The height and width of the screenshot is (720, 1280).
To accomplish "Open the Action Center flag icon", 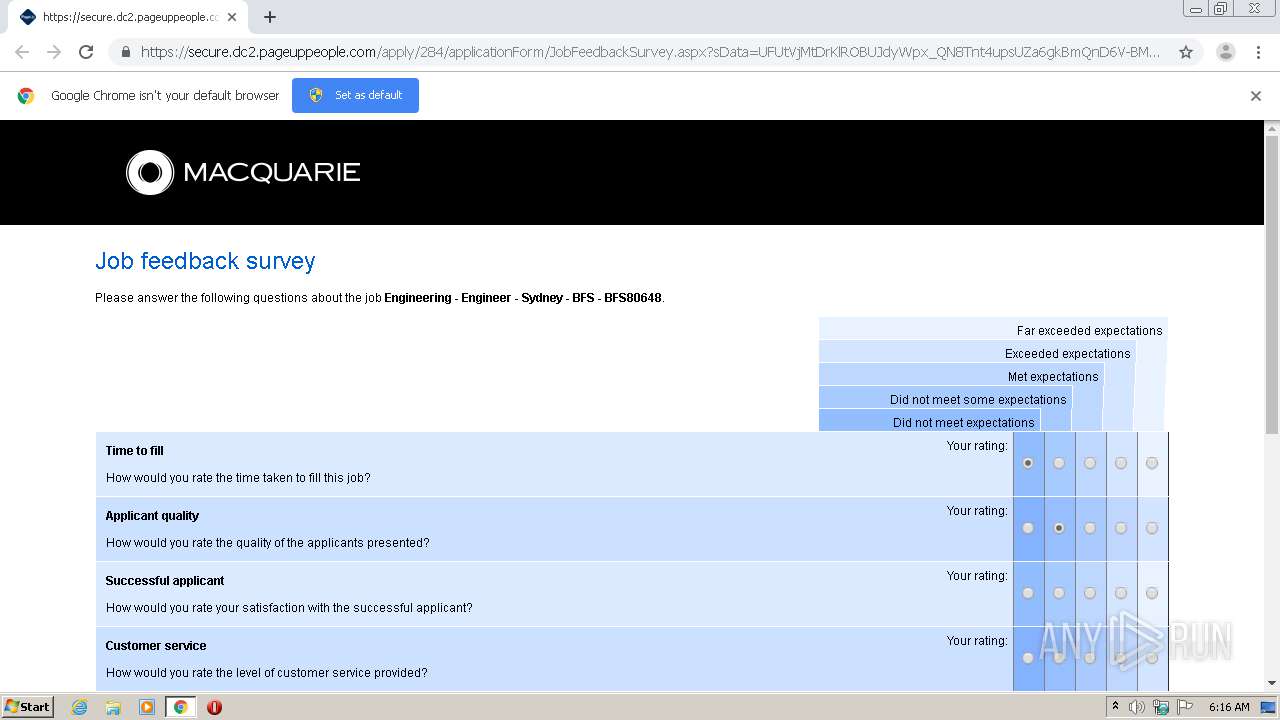I will pyautogui.click(x=1185, y=707).
